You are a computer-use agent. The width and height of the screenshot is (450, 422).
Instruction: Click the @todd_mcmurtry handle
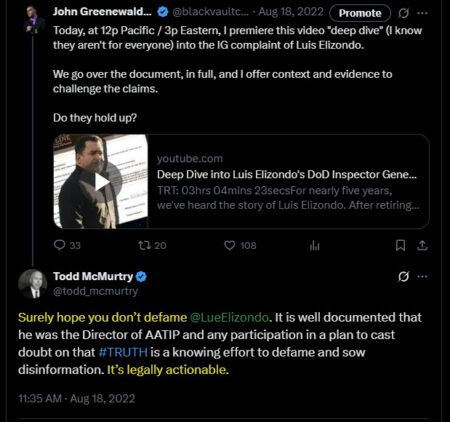(x=95, y=291)
